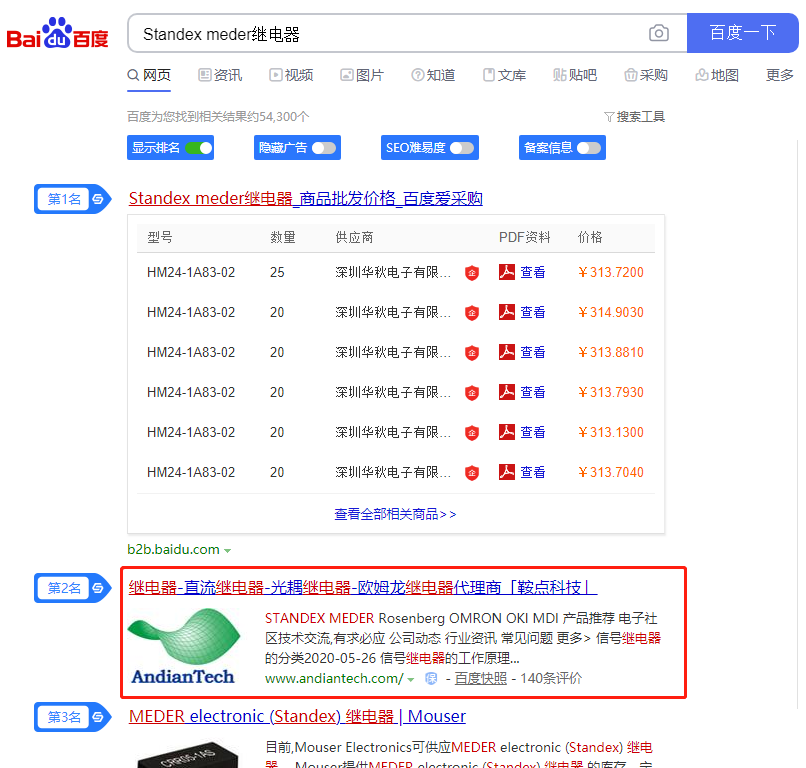Click red shield badge in ¥313.8810 row
Viewport: 806px width, 768px height.
(472, 353)
